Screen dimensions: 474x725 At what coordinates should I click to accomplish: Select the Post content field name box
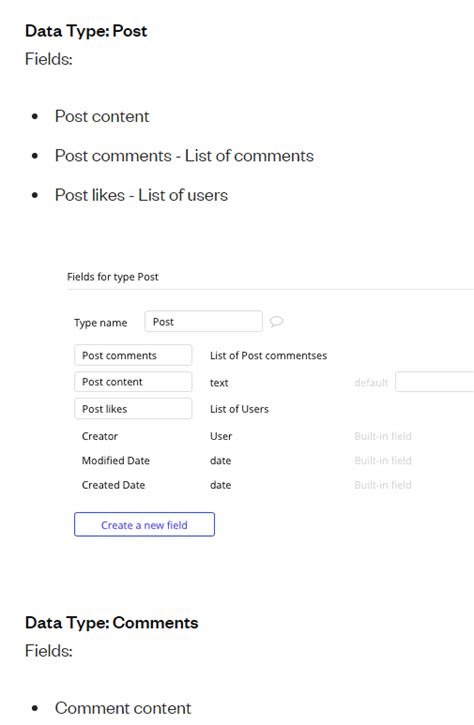(x=133, y=382)
